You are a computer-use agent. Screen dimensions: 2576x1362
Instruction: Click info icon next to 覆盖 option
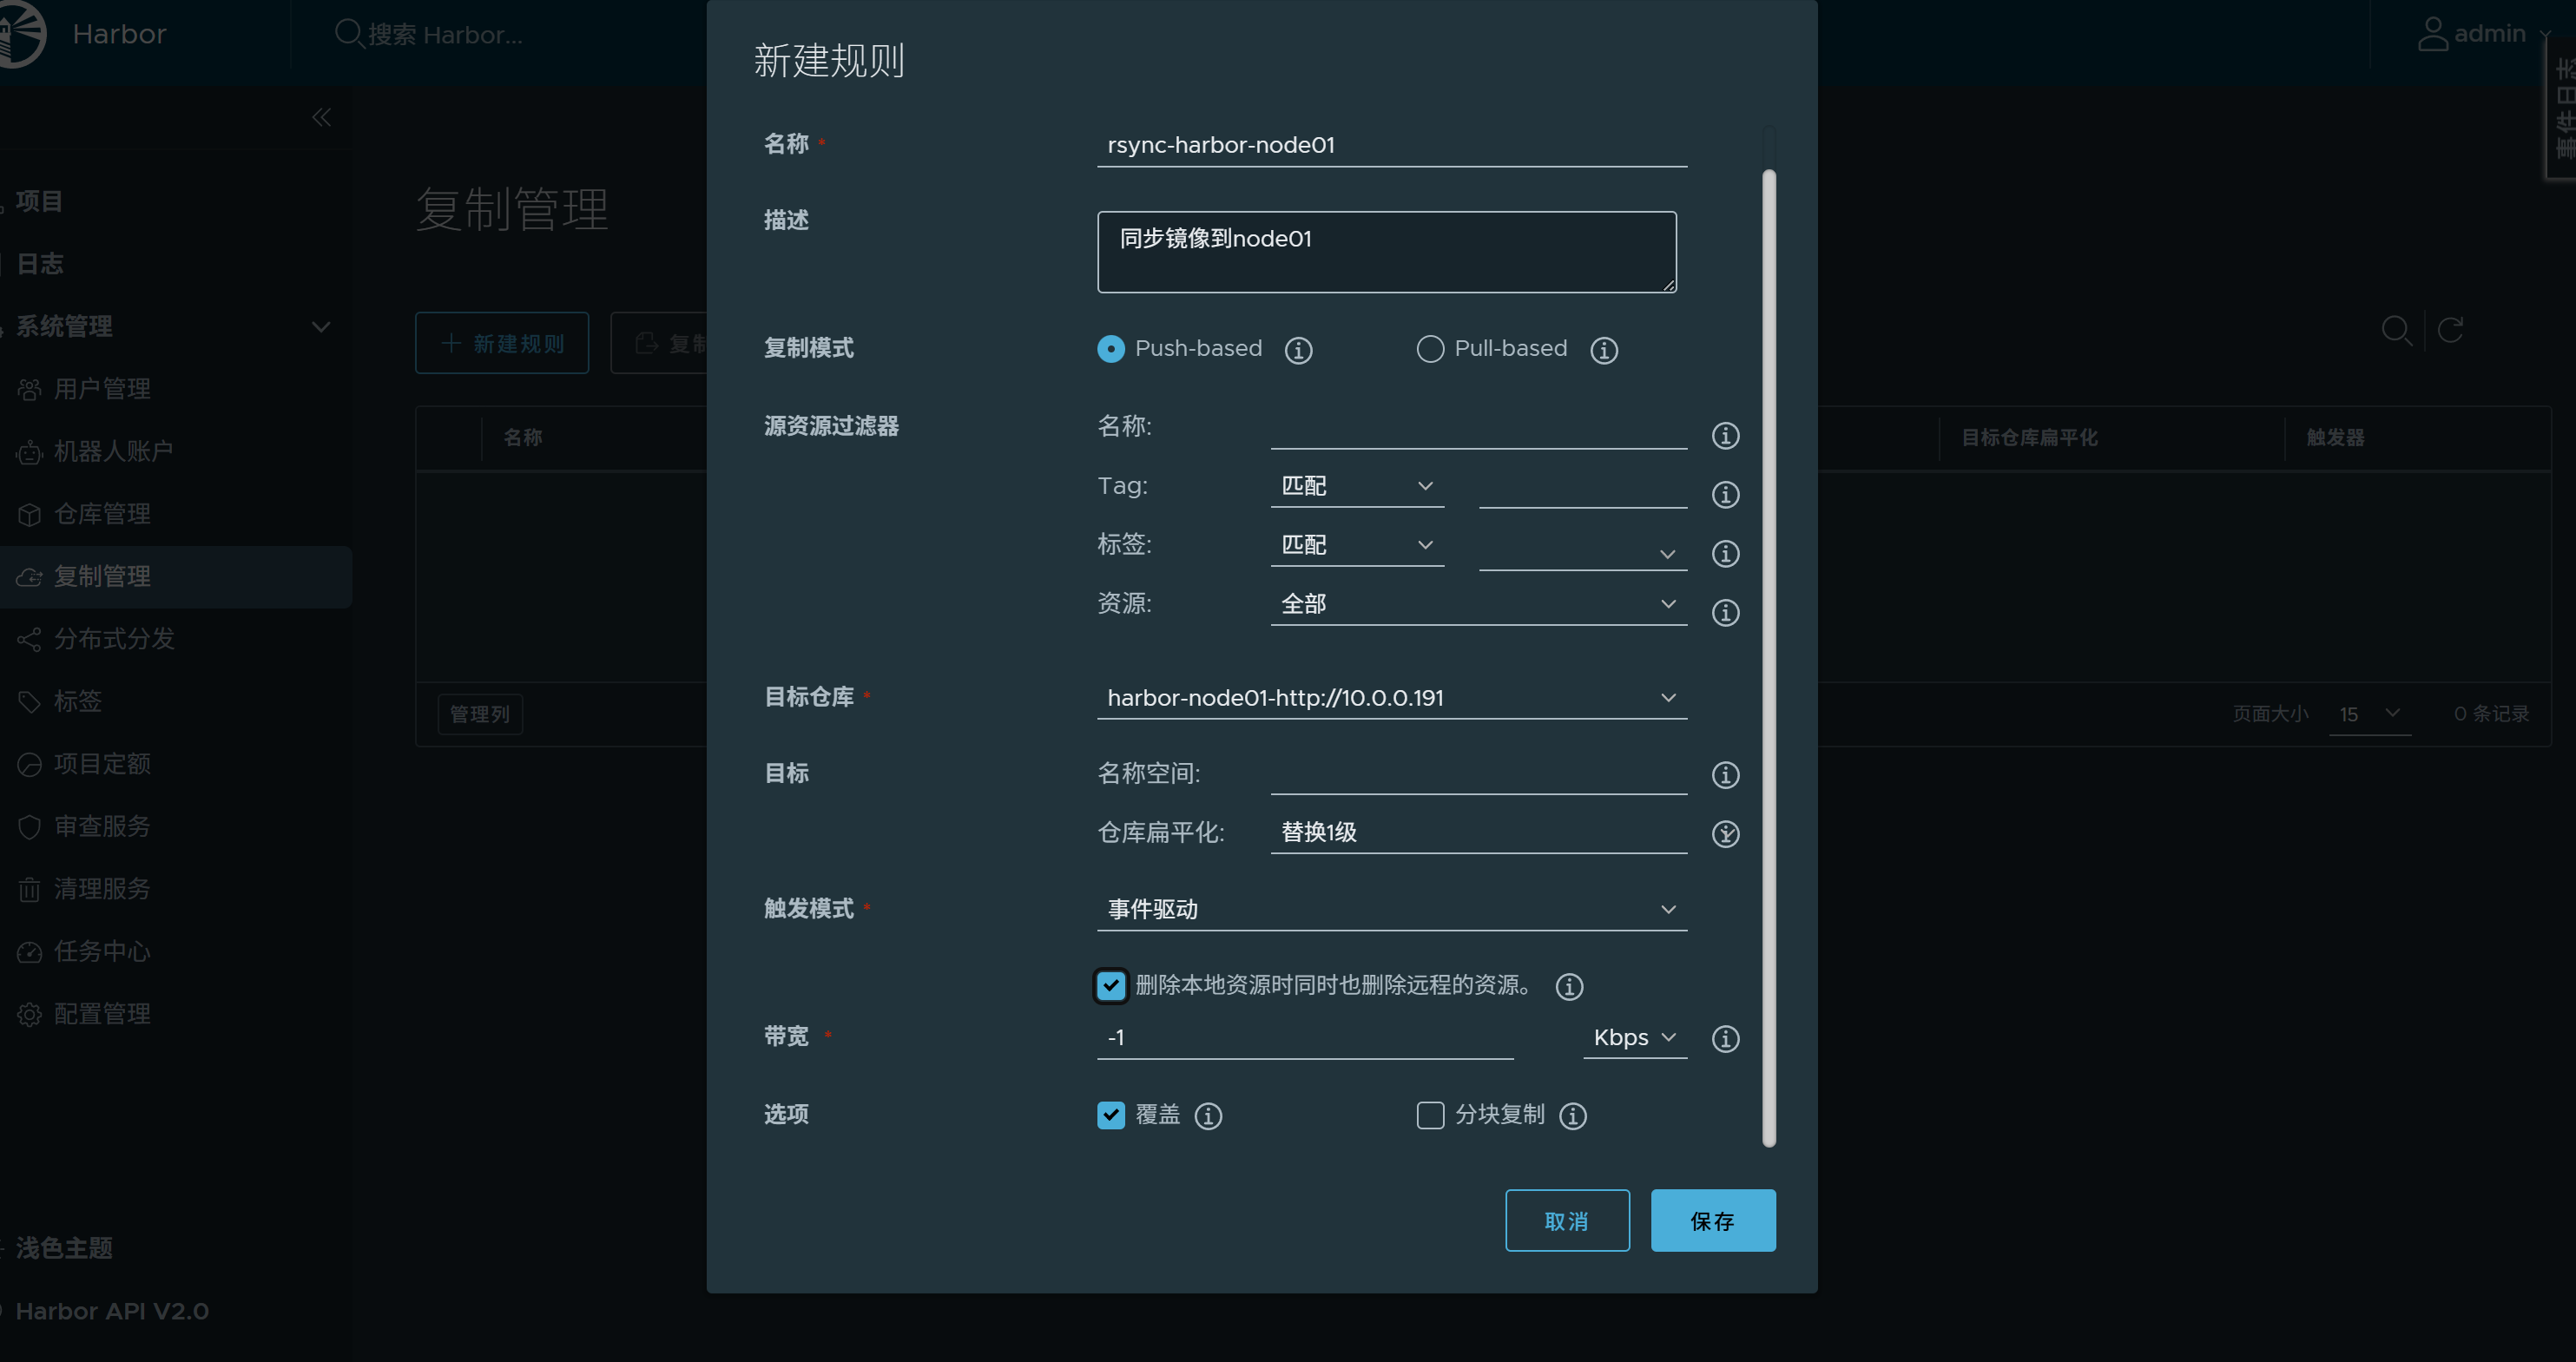tap(1208, 1116)
